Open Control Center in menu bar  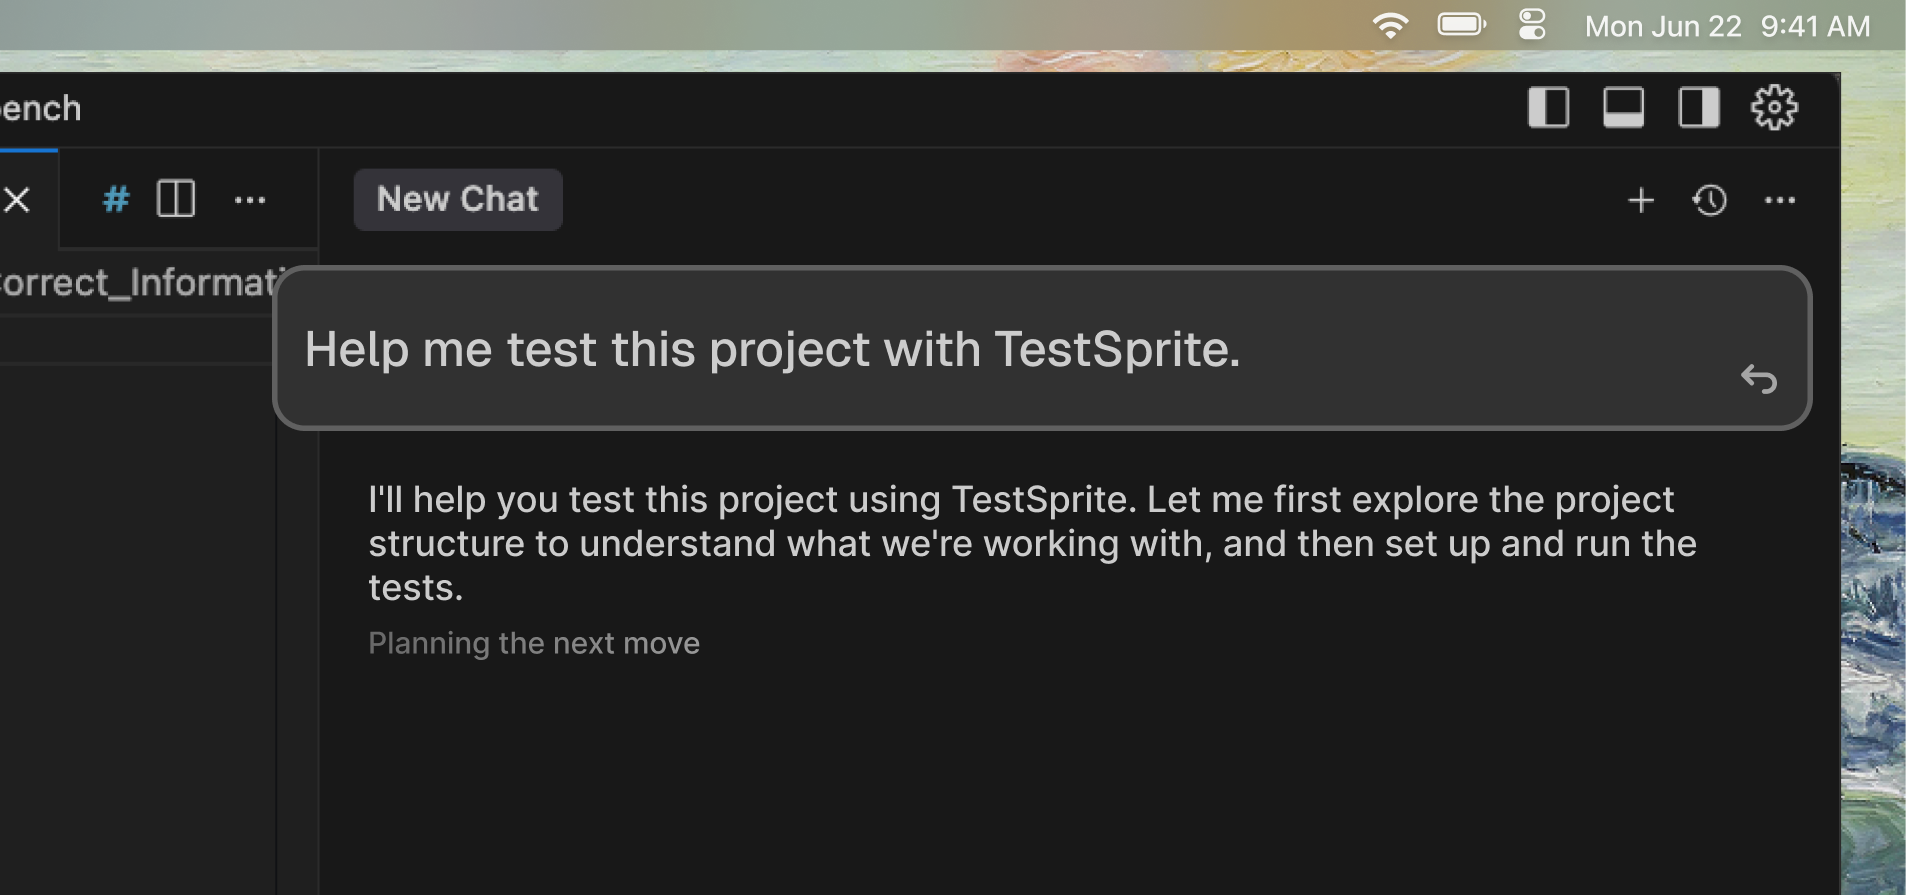(x=1532, y=24)
